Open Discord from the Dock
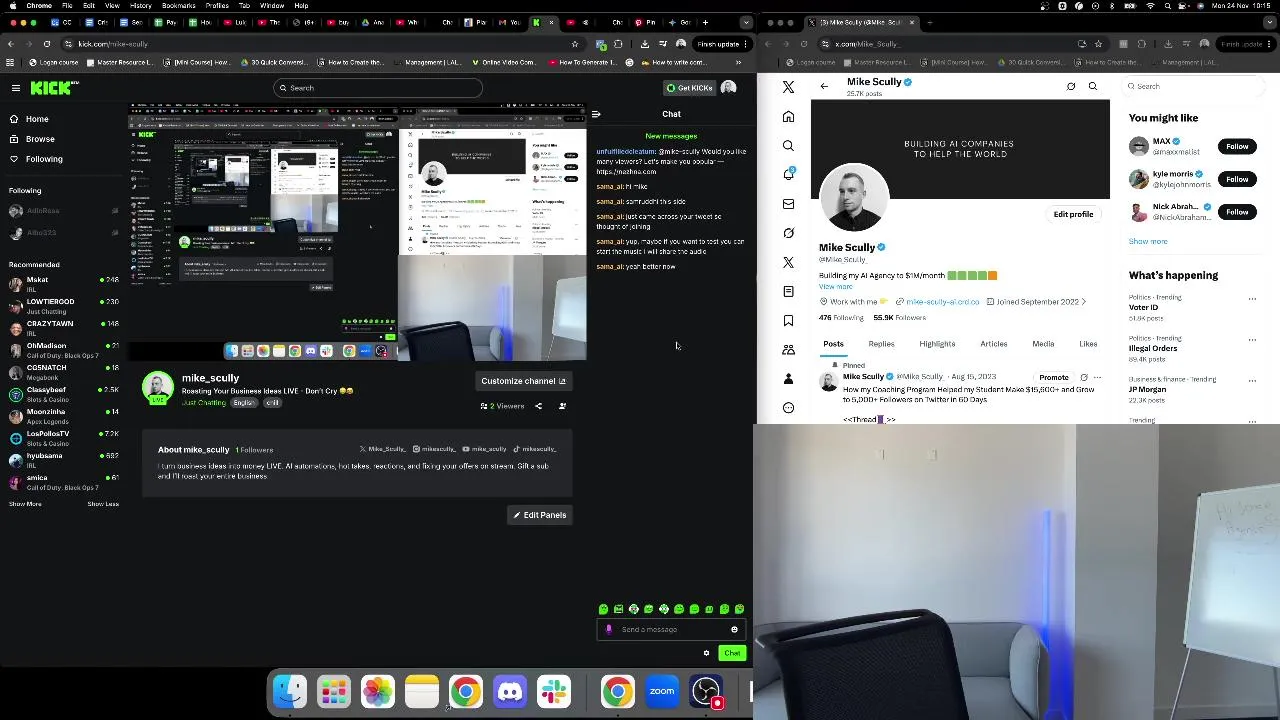This screenshot has width=1280, height=720. [x=510, y=691]
